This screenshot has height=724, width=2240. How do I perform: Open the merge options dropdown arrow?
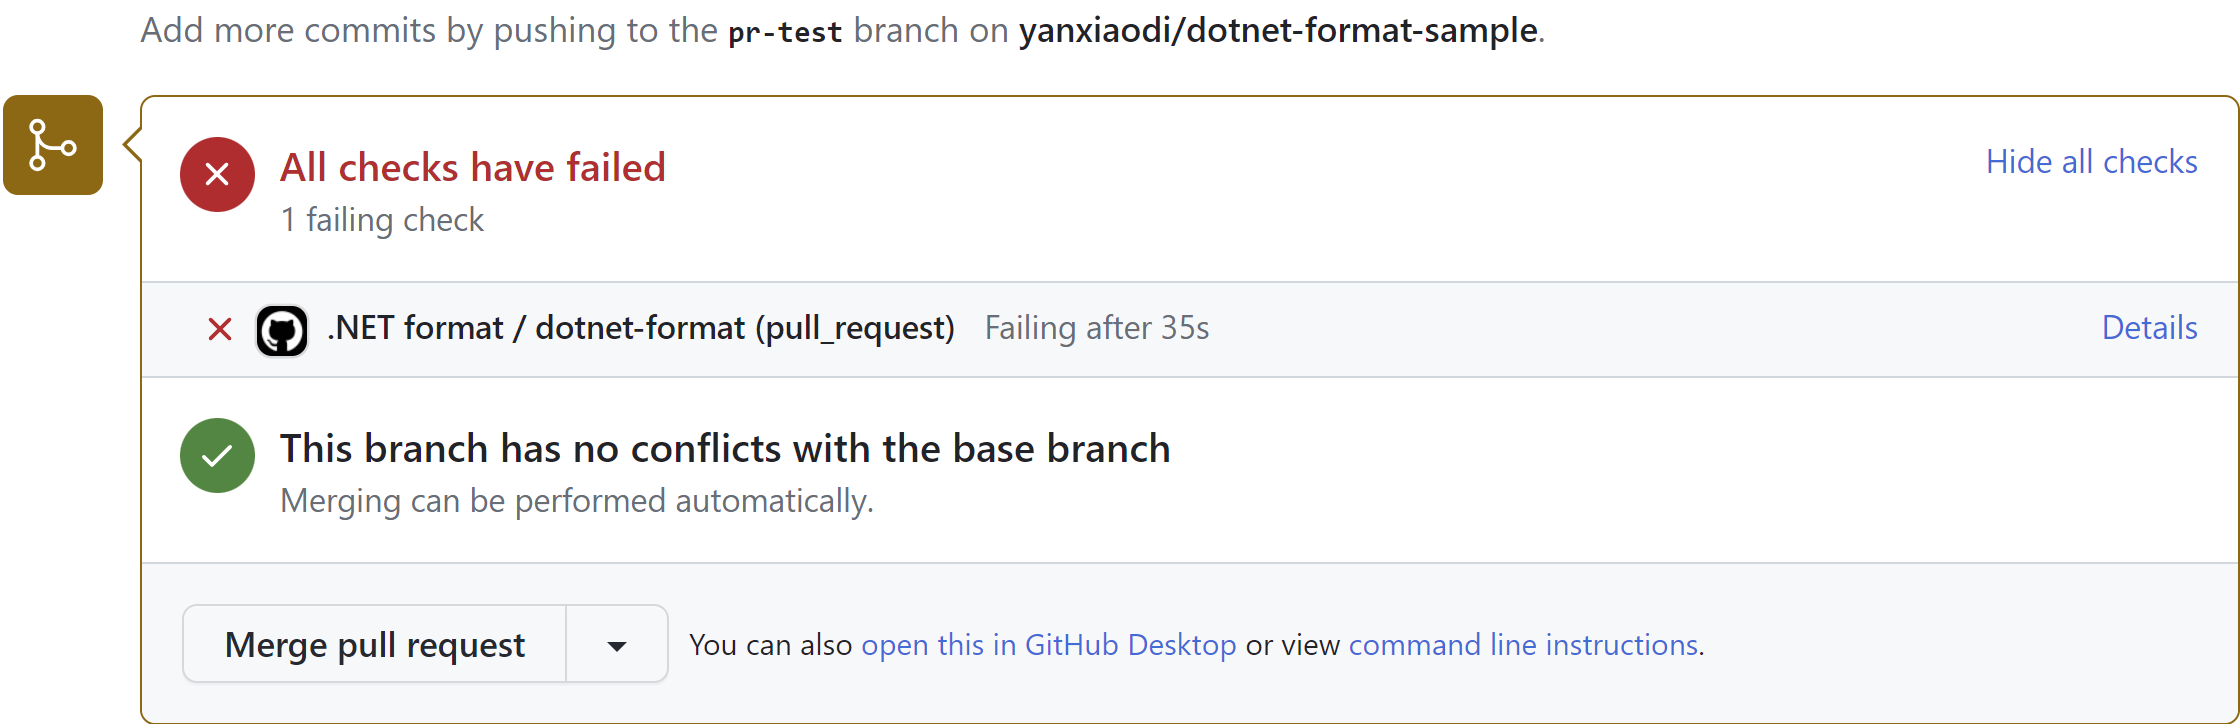click(x=616, y=644)
